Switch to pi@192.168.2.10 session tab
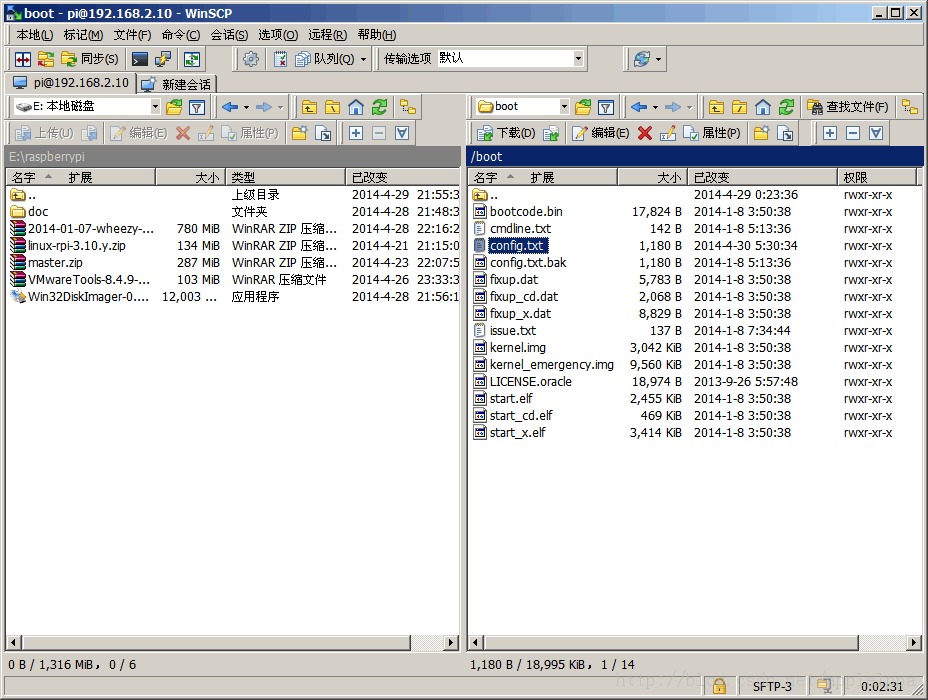 tap(70, 83)
